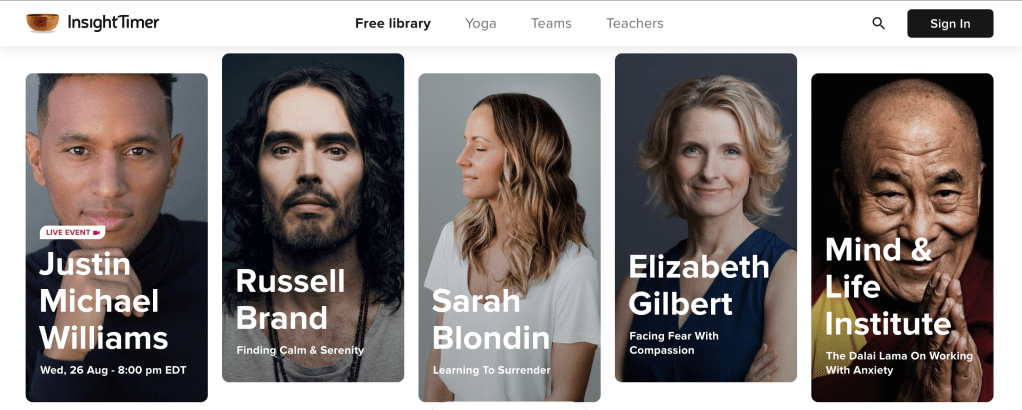This screenshot has width=1022, height=410.
Task: Open the Yoga section
Action: point(480,23)
